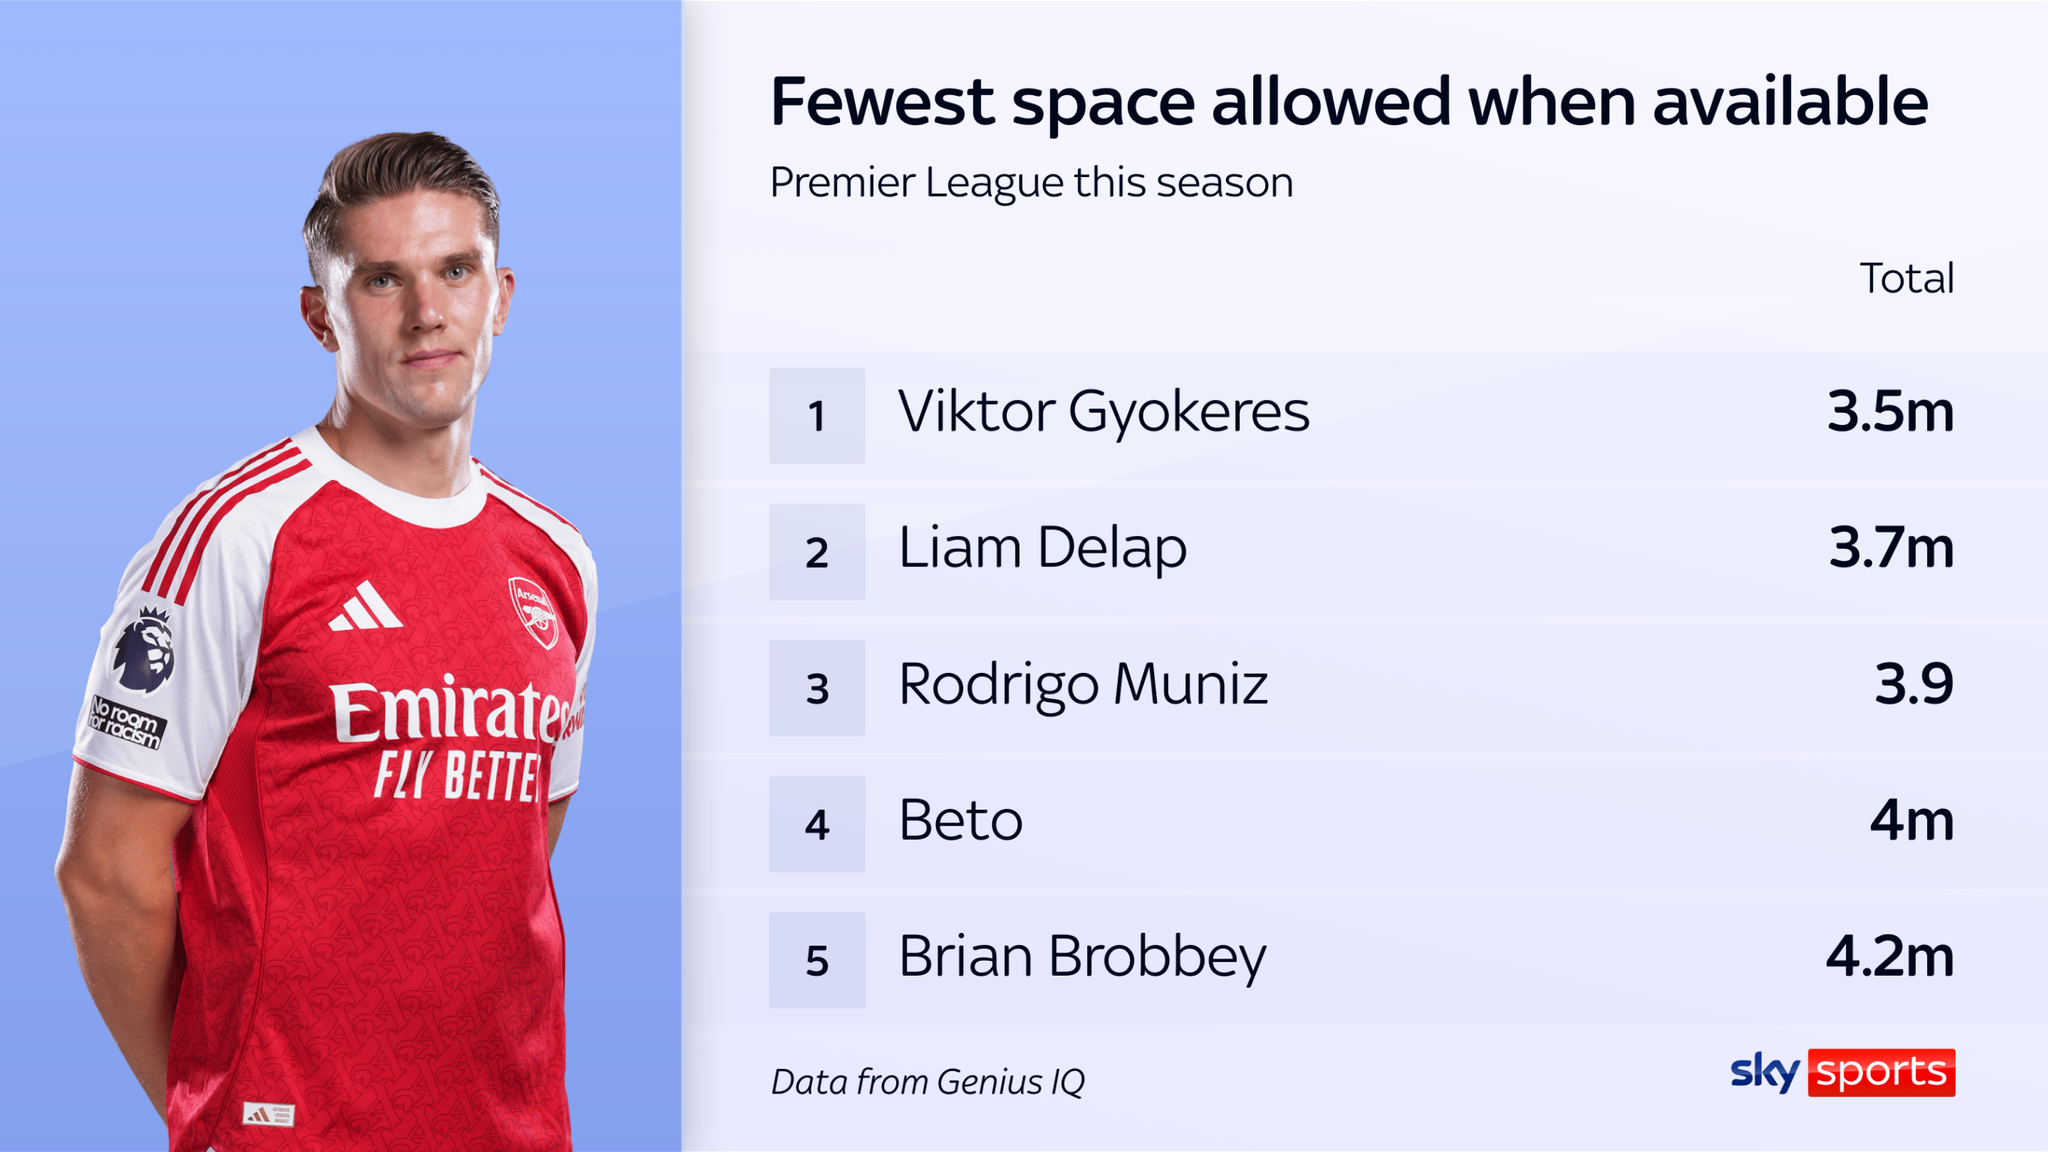Select the rank 4 number box

pos(817,824)
